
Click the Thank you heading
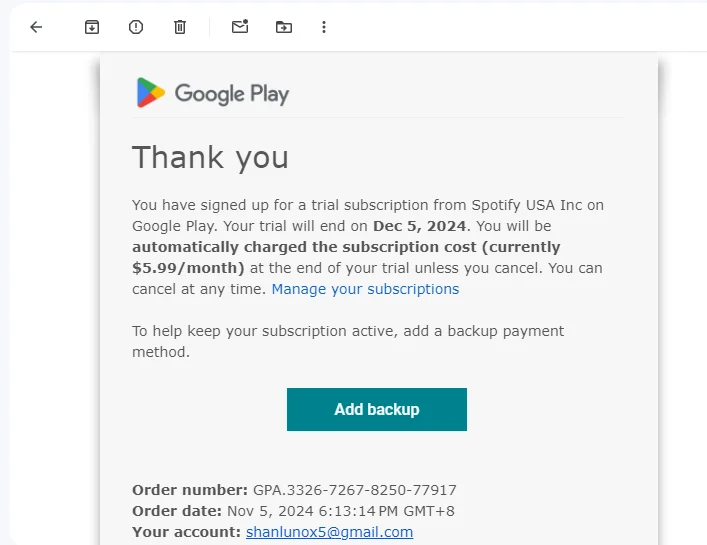[x=210, y=158]
